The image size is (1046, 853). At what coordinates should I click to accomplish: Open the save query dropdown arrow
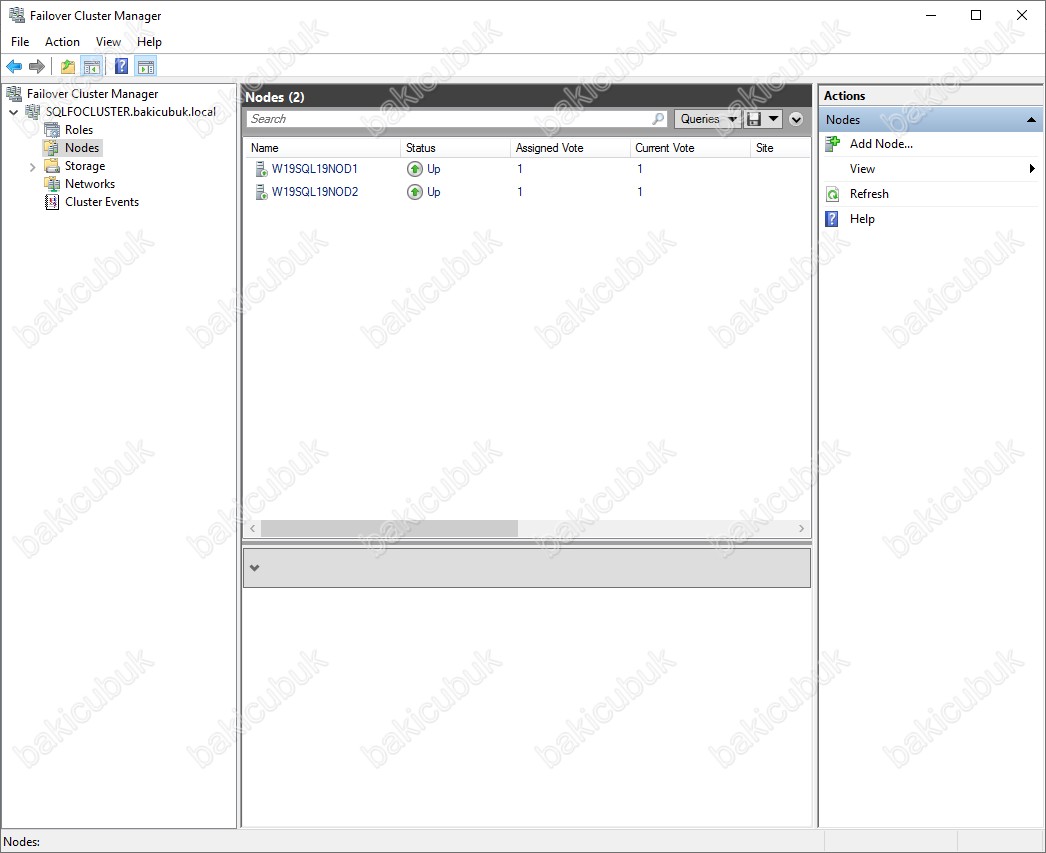point(773,119)
